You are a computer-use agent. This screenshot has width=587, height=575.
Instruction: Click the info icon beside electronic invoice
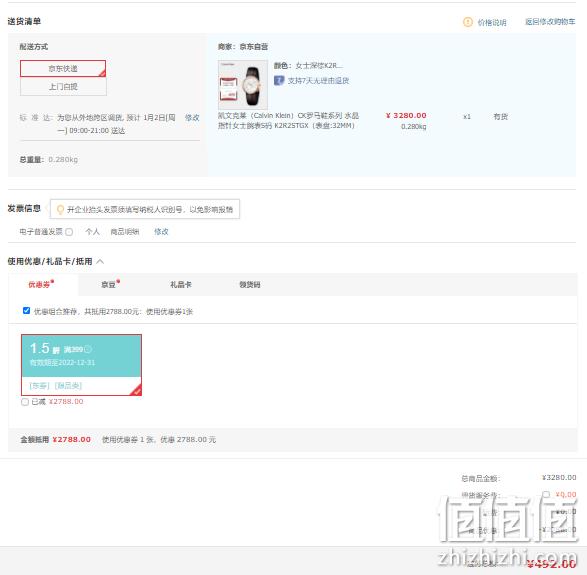[69, 232]
